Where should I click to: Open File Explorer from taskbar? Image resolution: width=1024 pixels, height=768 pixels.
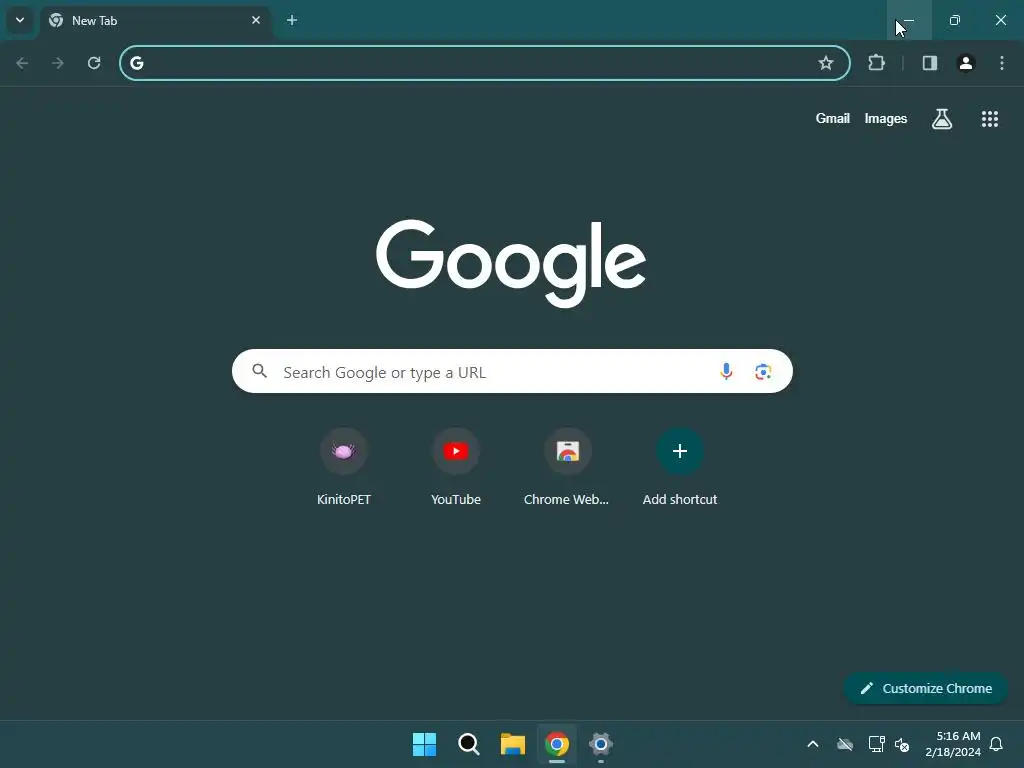[513, 744]
